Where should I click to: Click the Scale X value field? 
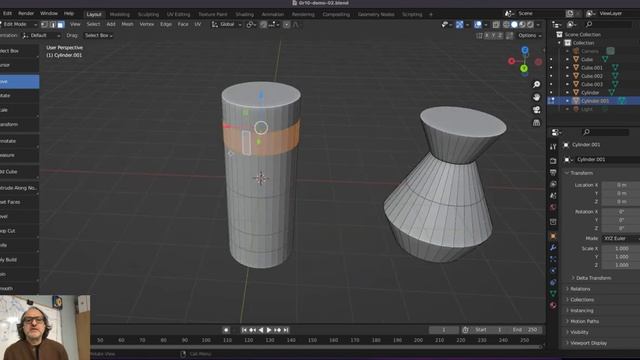(621, 249)
